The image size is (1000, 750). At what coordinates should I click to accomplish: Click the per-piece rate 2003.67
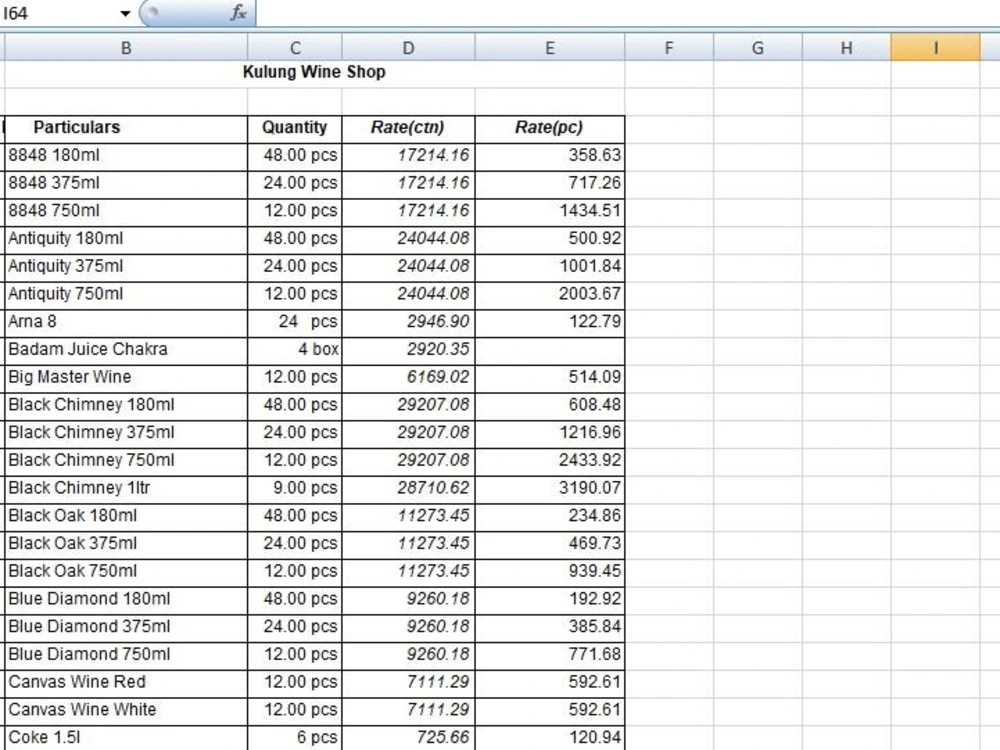tap(550, 295)
